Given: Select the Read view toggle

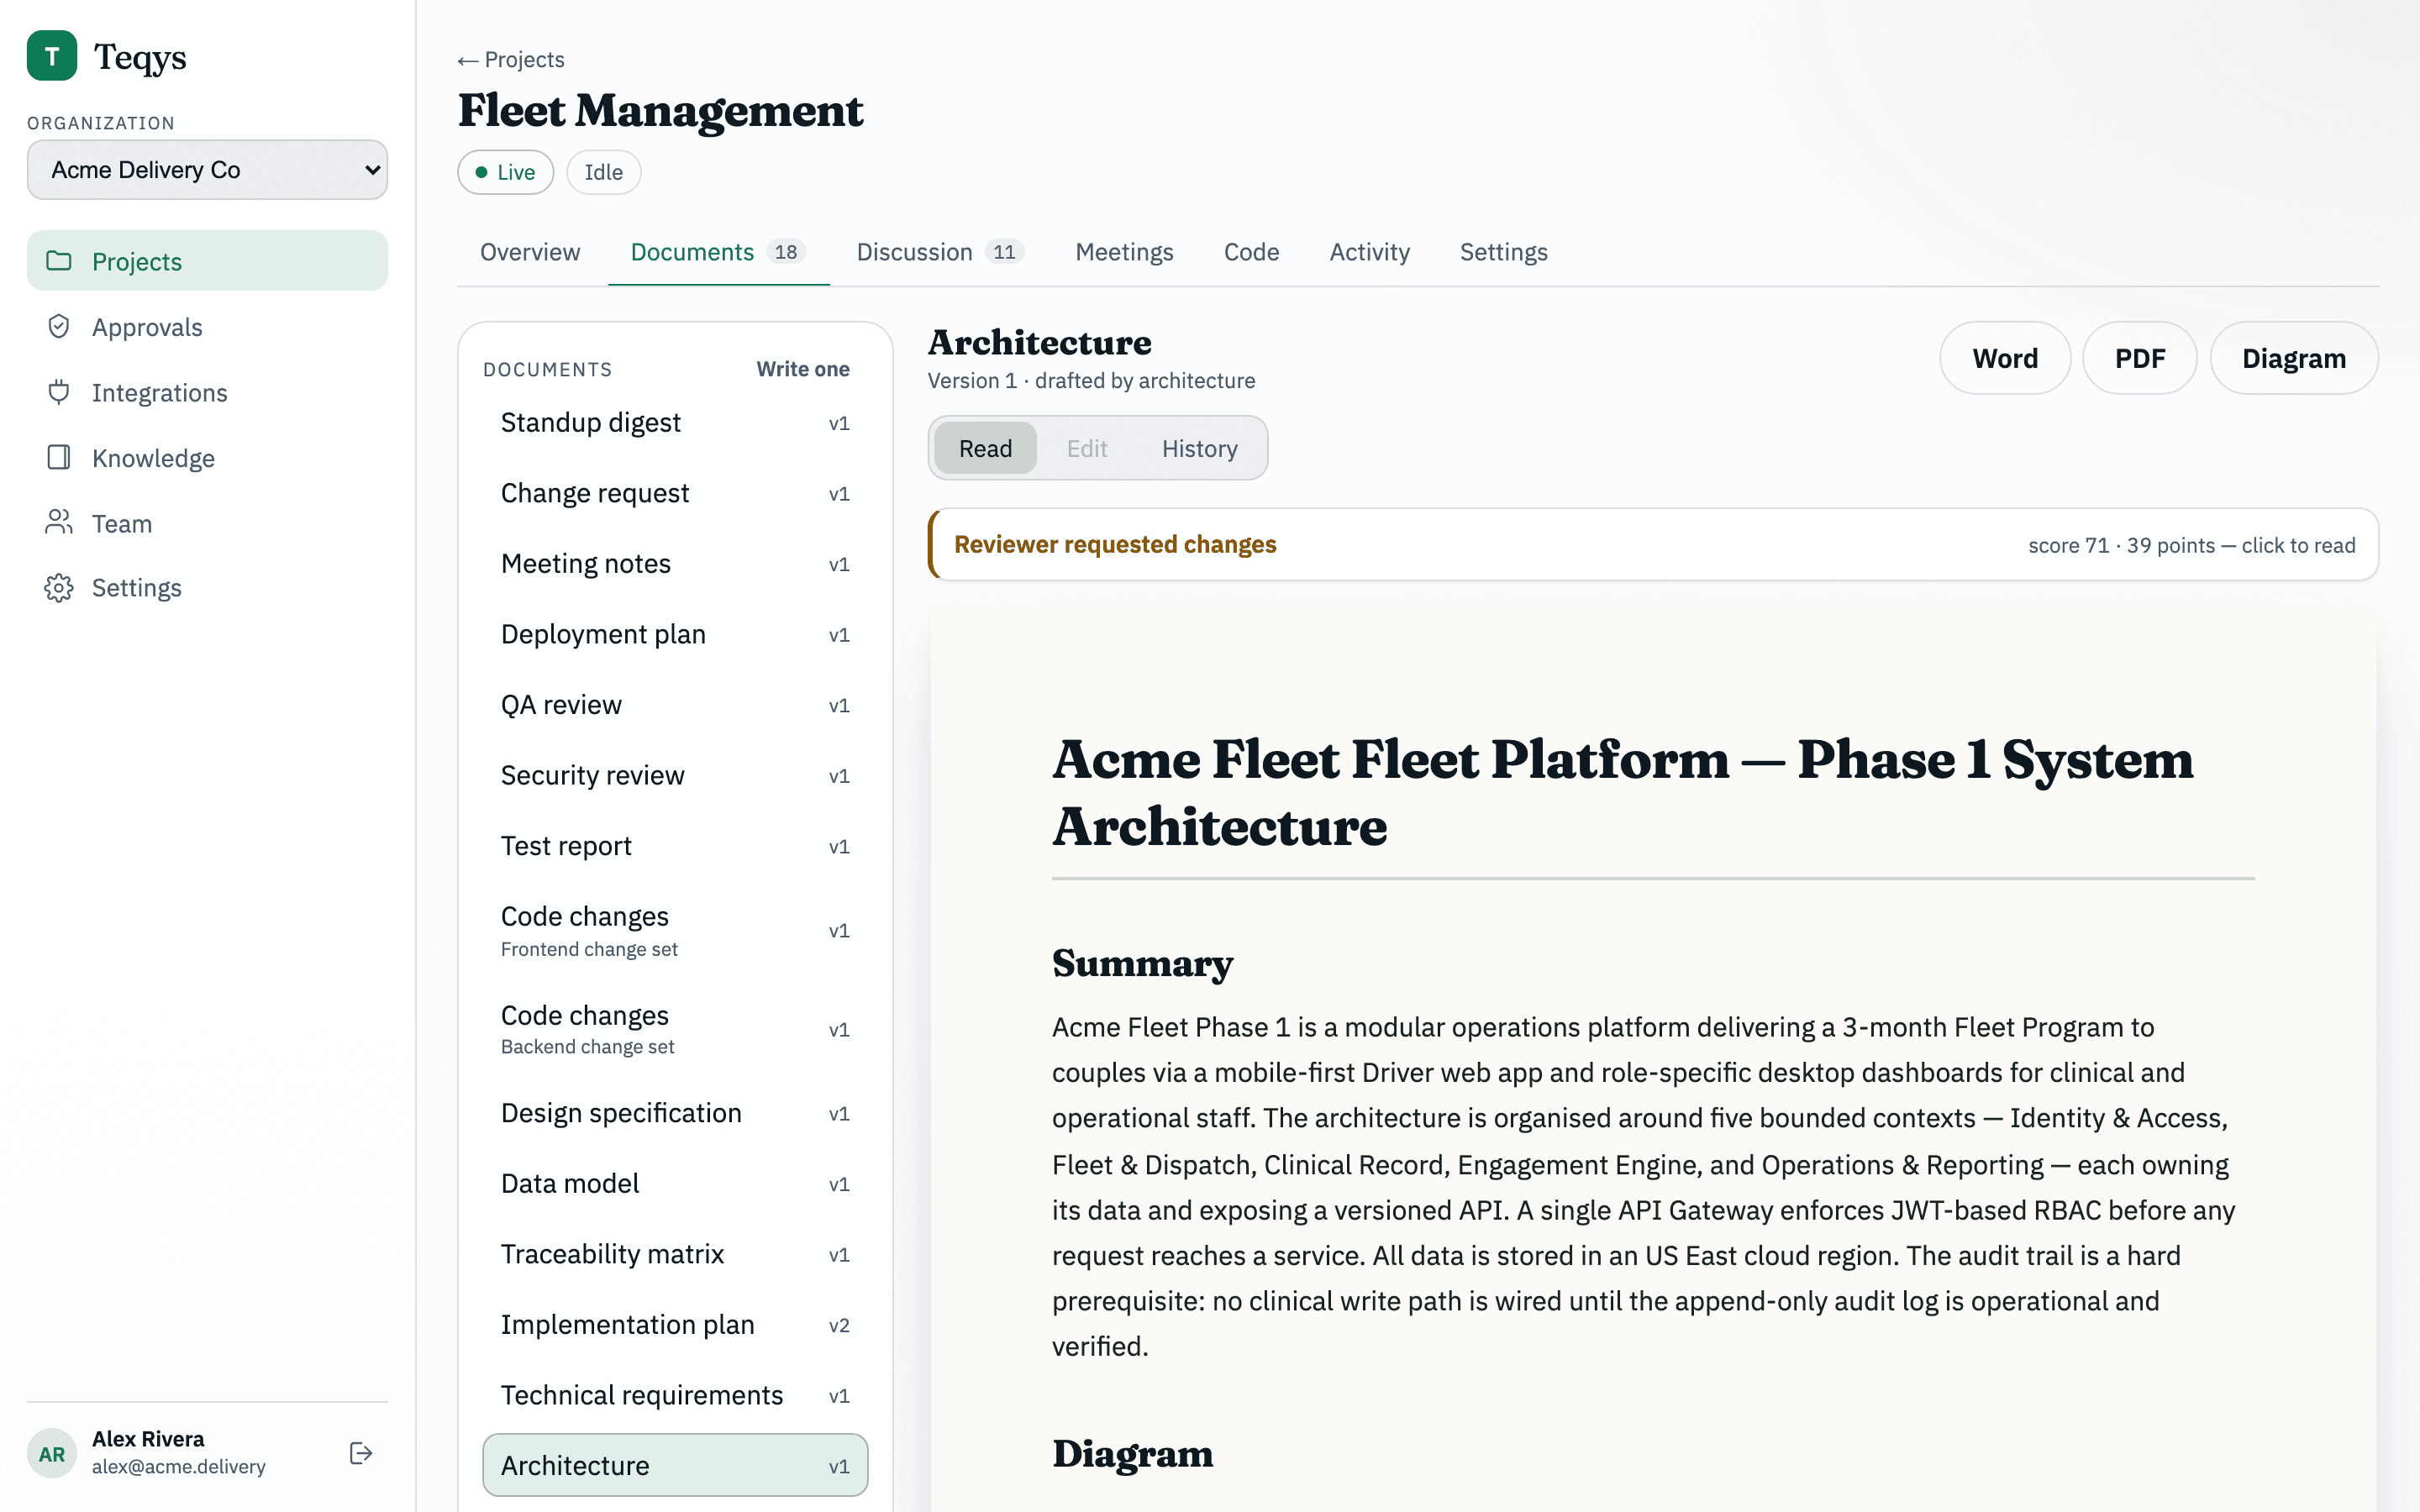Looking at the screenshot, I should point(985,448).
